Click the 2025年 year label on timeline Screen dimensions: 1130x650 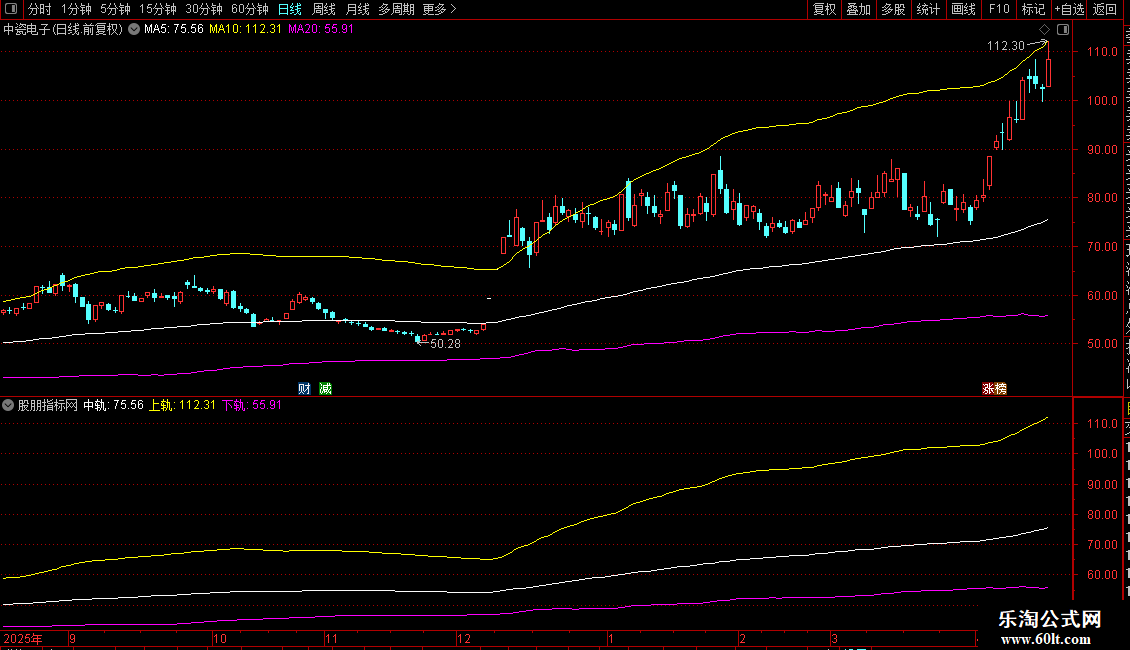click(22, 638)
